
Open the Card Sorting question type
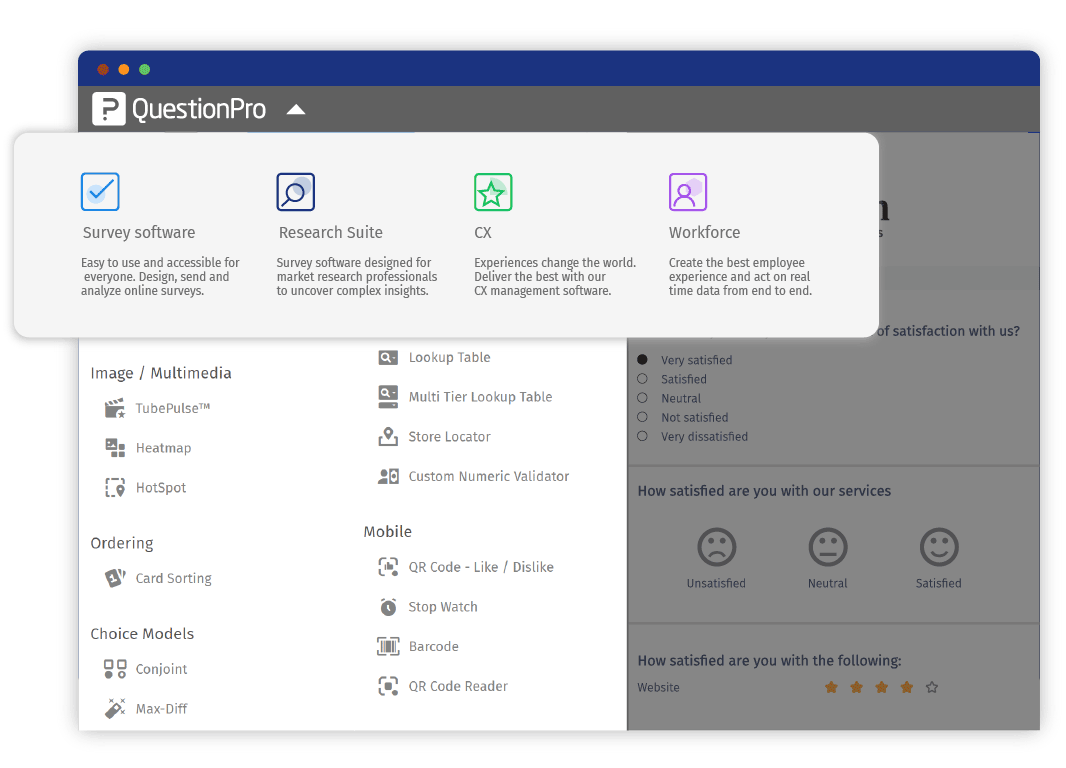click(173, 578)
